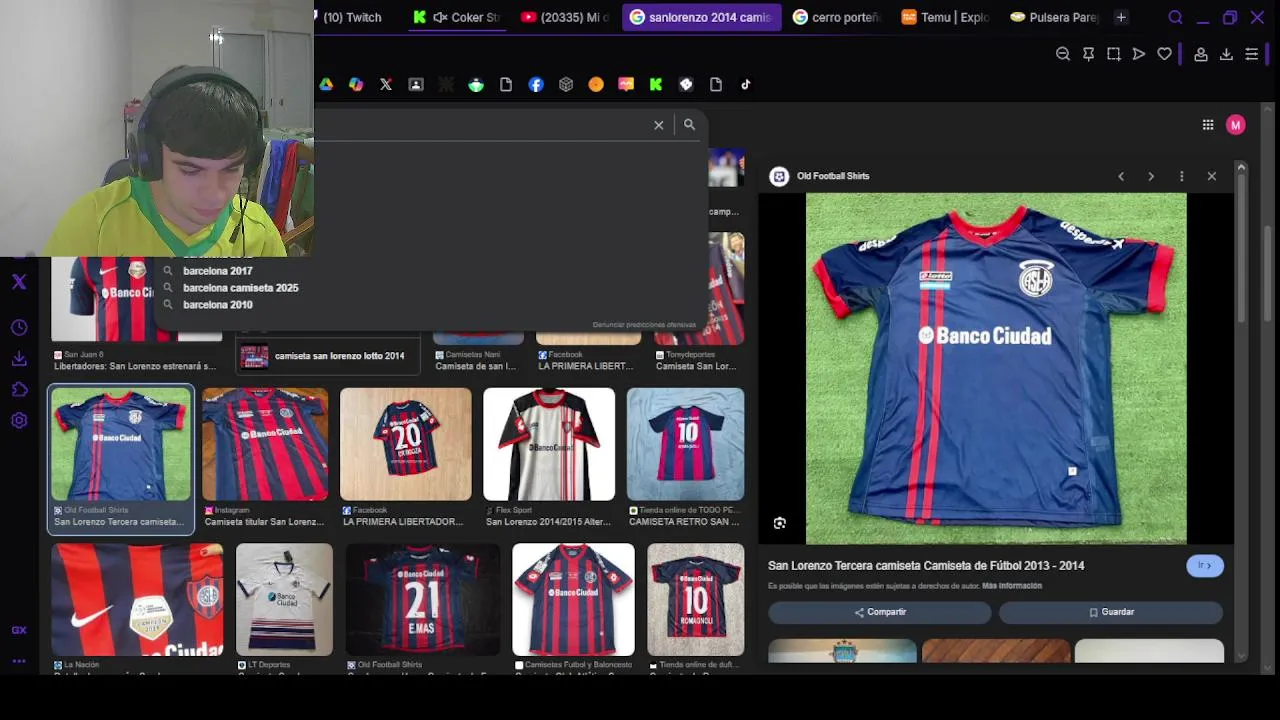Clear the Google search box text
1280x720 pixels.
point(659,125)
